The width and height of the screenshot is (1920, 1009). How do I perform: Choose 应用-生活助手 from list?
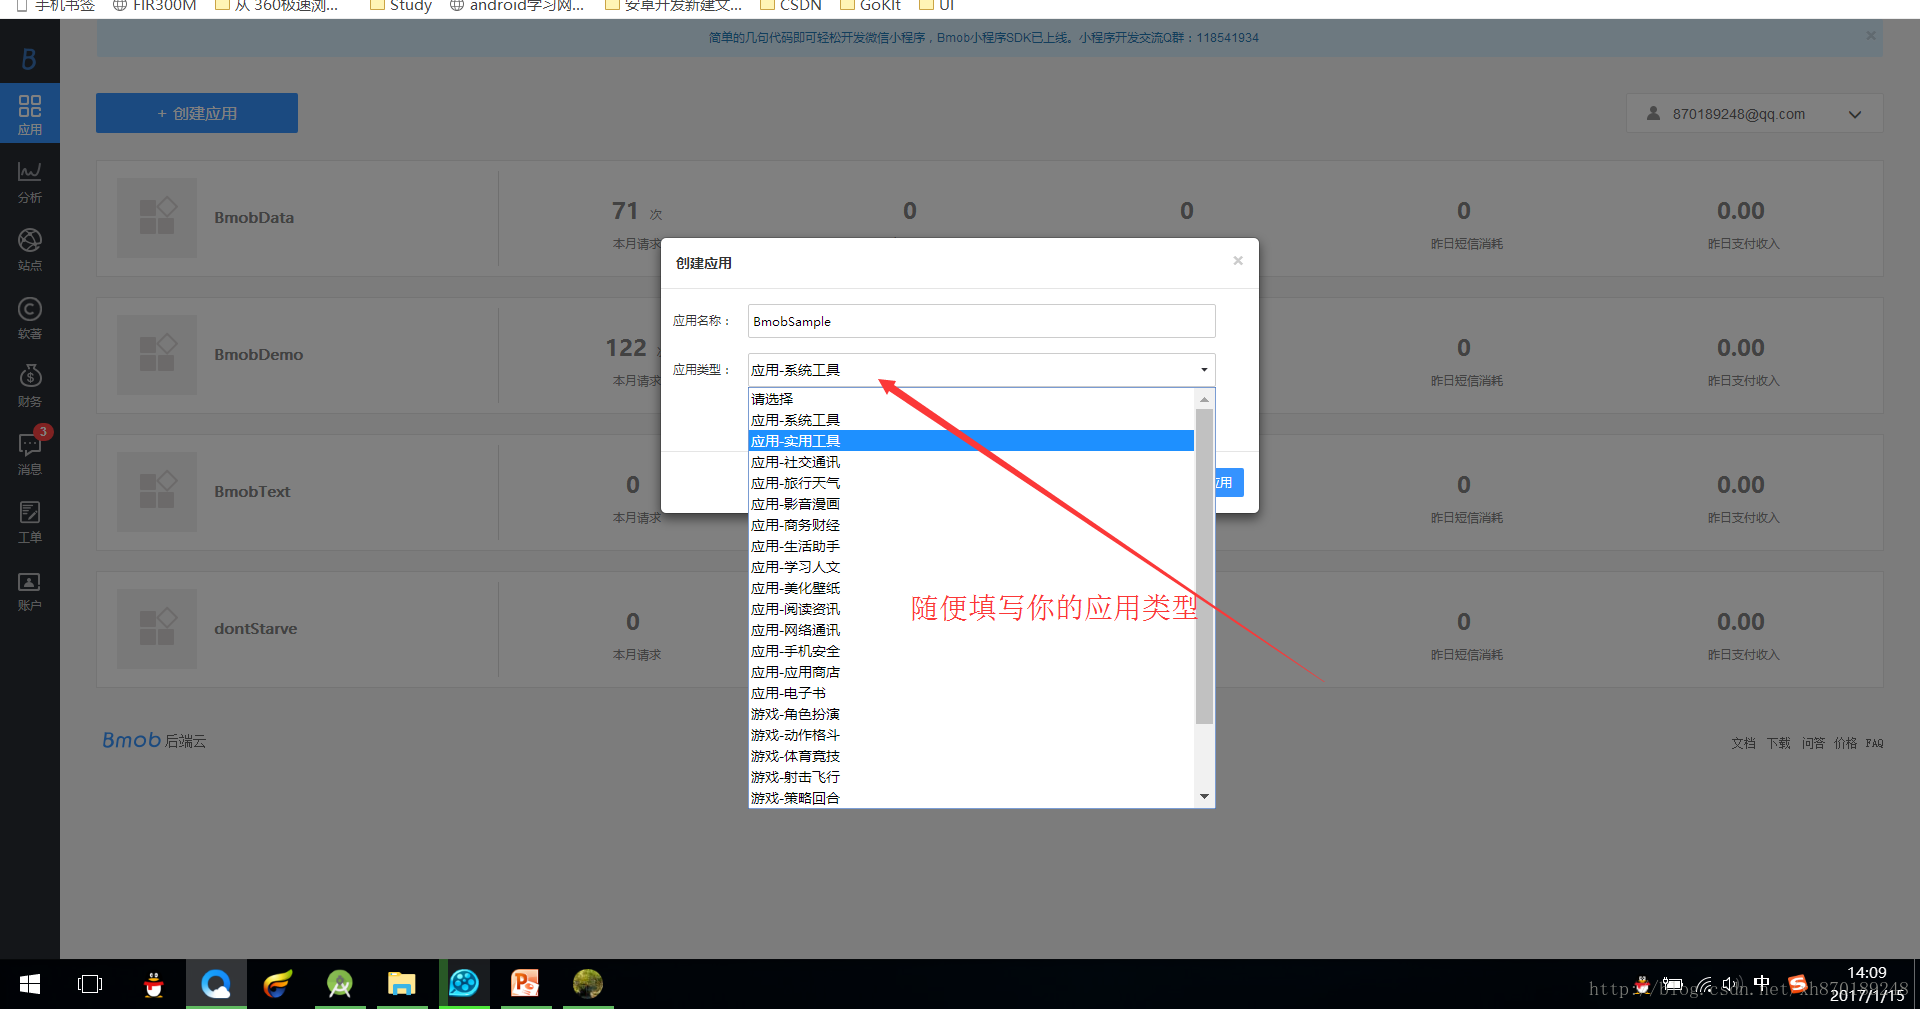[x=971, y=546]
